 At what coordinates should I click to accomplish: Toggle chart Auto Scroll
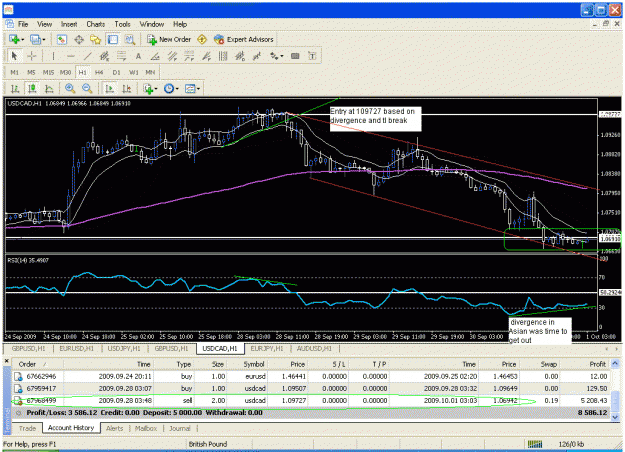coord(109,88)
